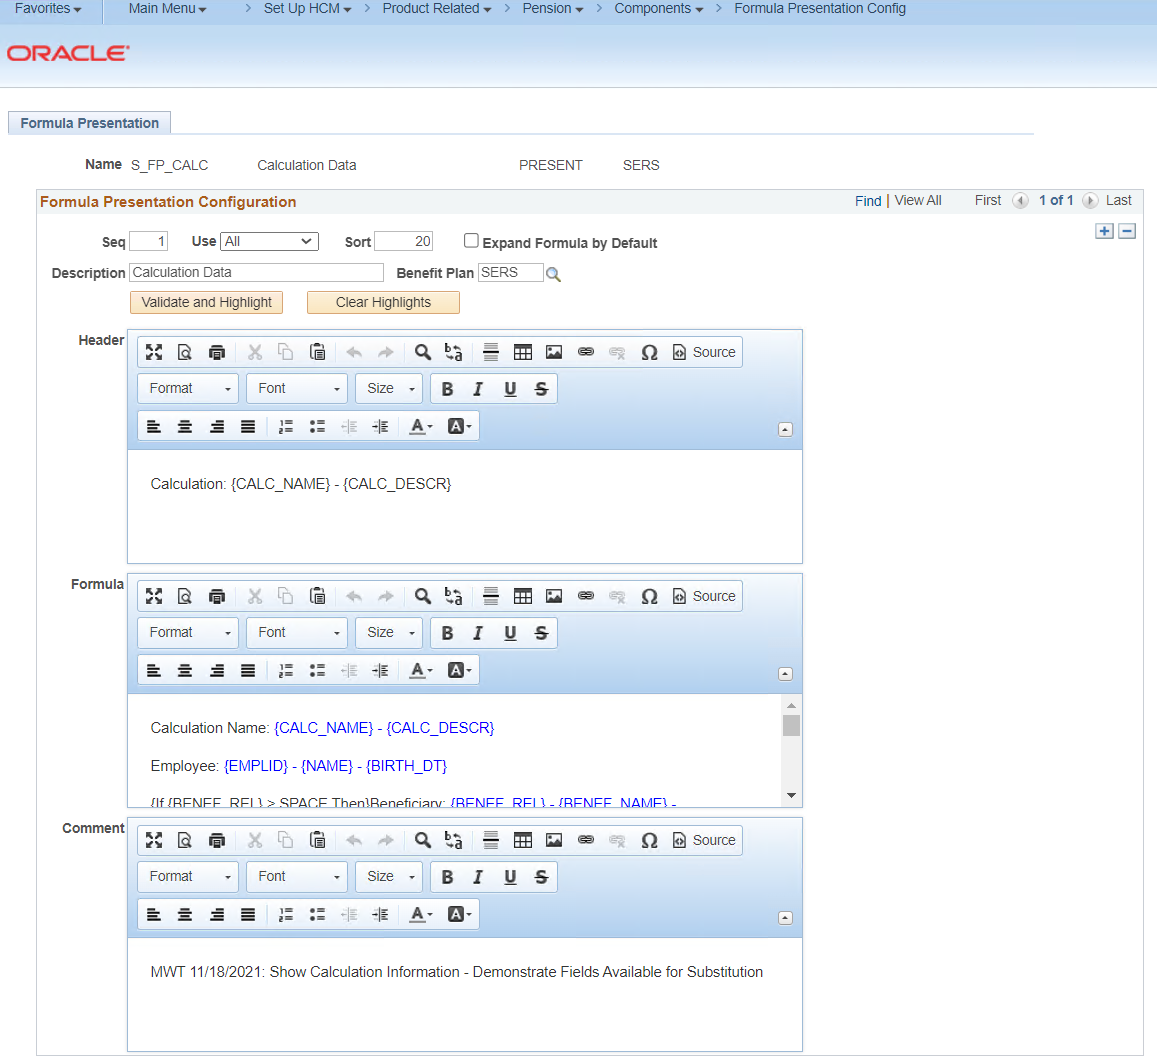Open the Format dropdown in the Header editor
The width and height of the screenshot is (1157, 1063).
click(x=187, y=388)
